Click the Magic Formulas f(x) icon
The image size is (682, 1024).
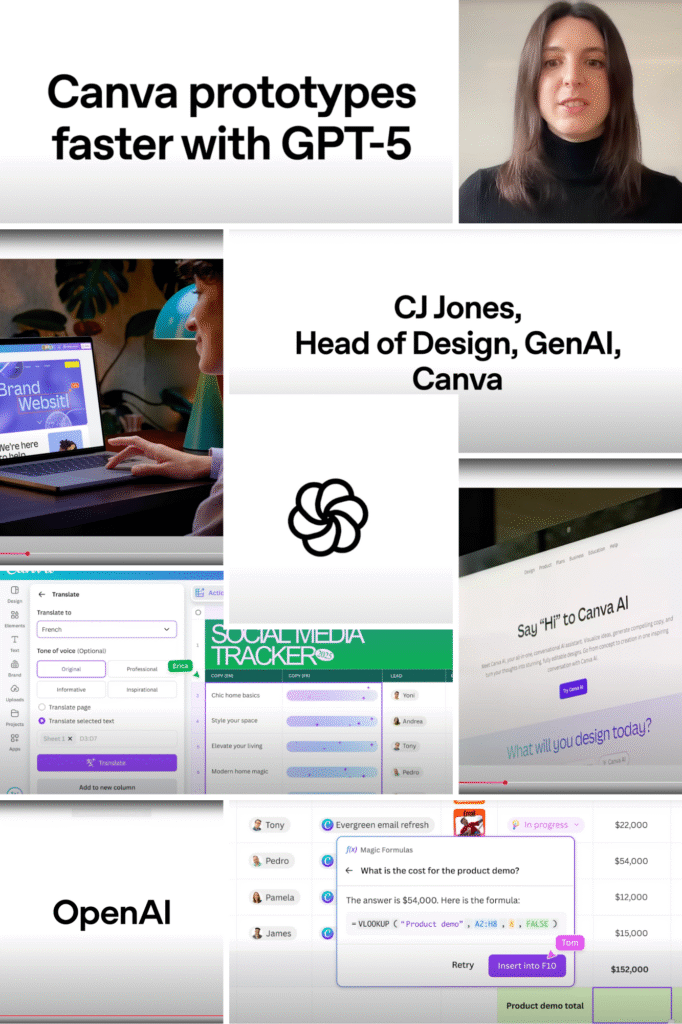351,850
